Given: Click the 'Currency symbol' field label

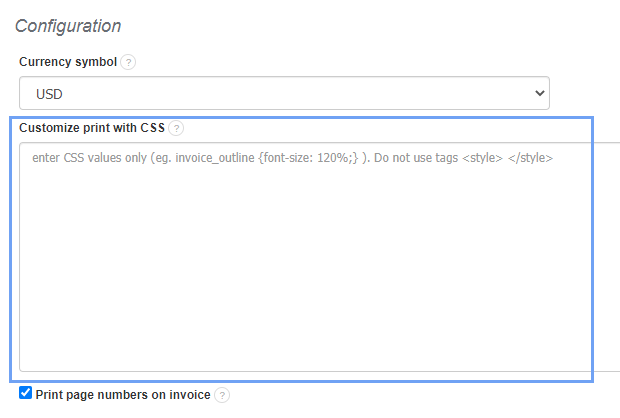Looking at the screenshot, I should click(x=68, y=62).
